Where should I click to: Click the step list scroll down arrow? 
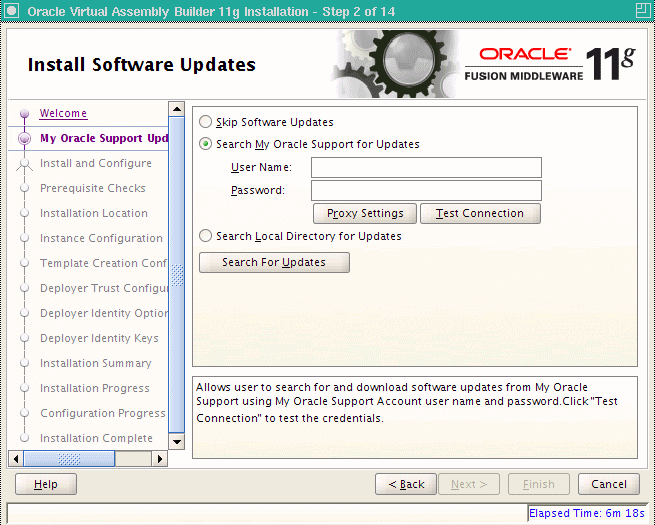(177, 441)
